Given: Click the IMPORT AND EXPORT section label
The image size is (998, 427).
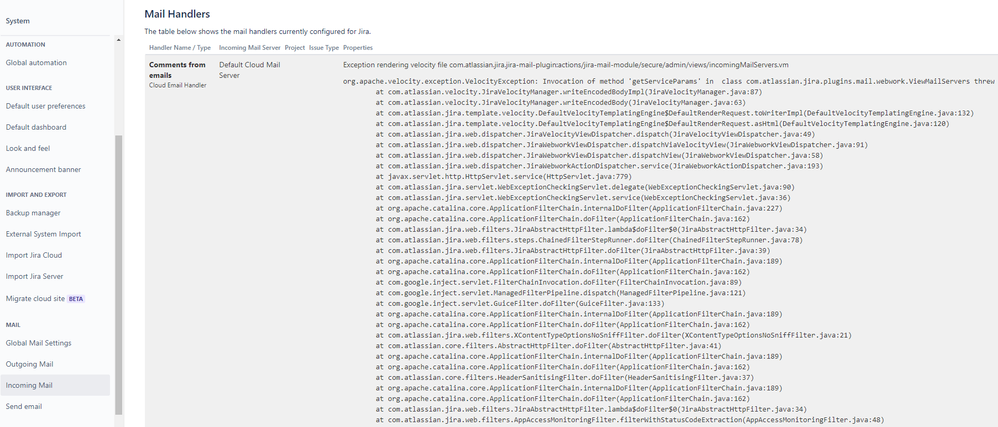Looking at the screenshot, I should tap(36, 195).
